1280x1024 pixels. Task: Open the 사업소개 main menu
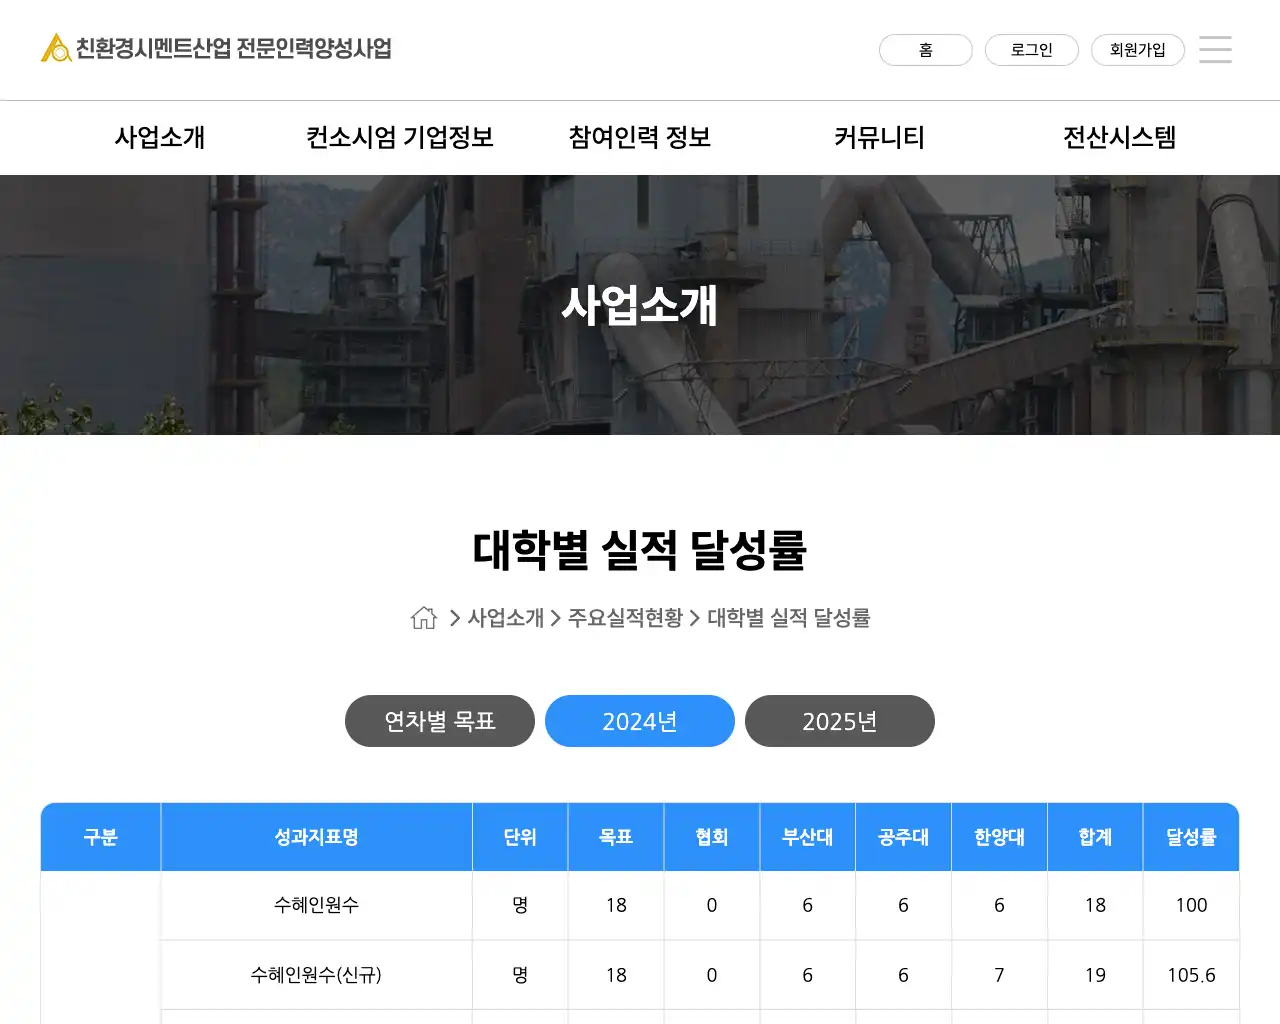click(x=160, y=137)
